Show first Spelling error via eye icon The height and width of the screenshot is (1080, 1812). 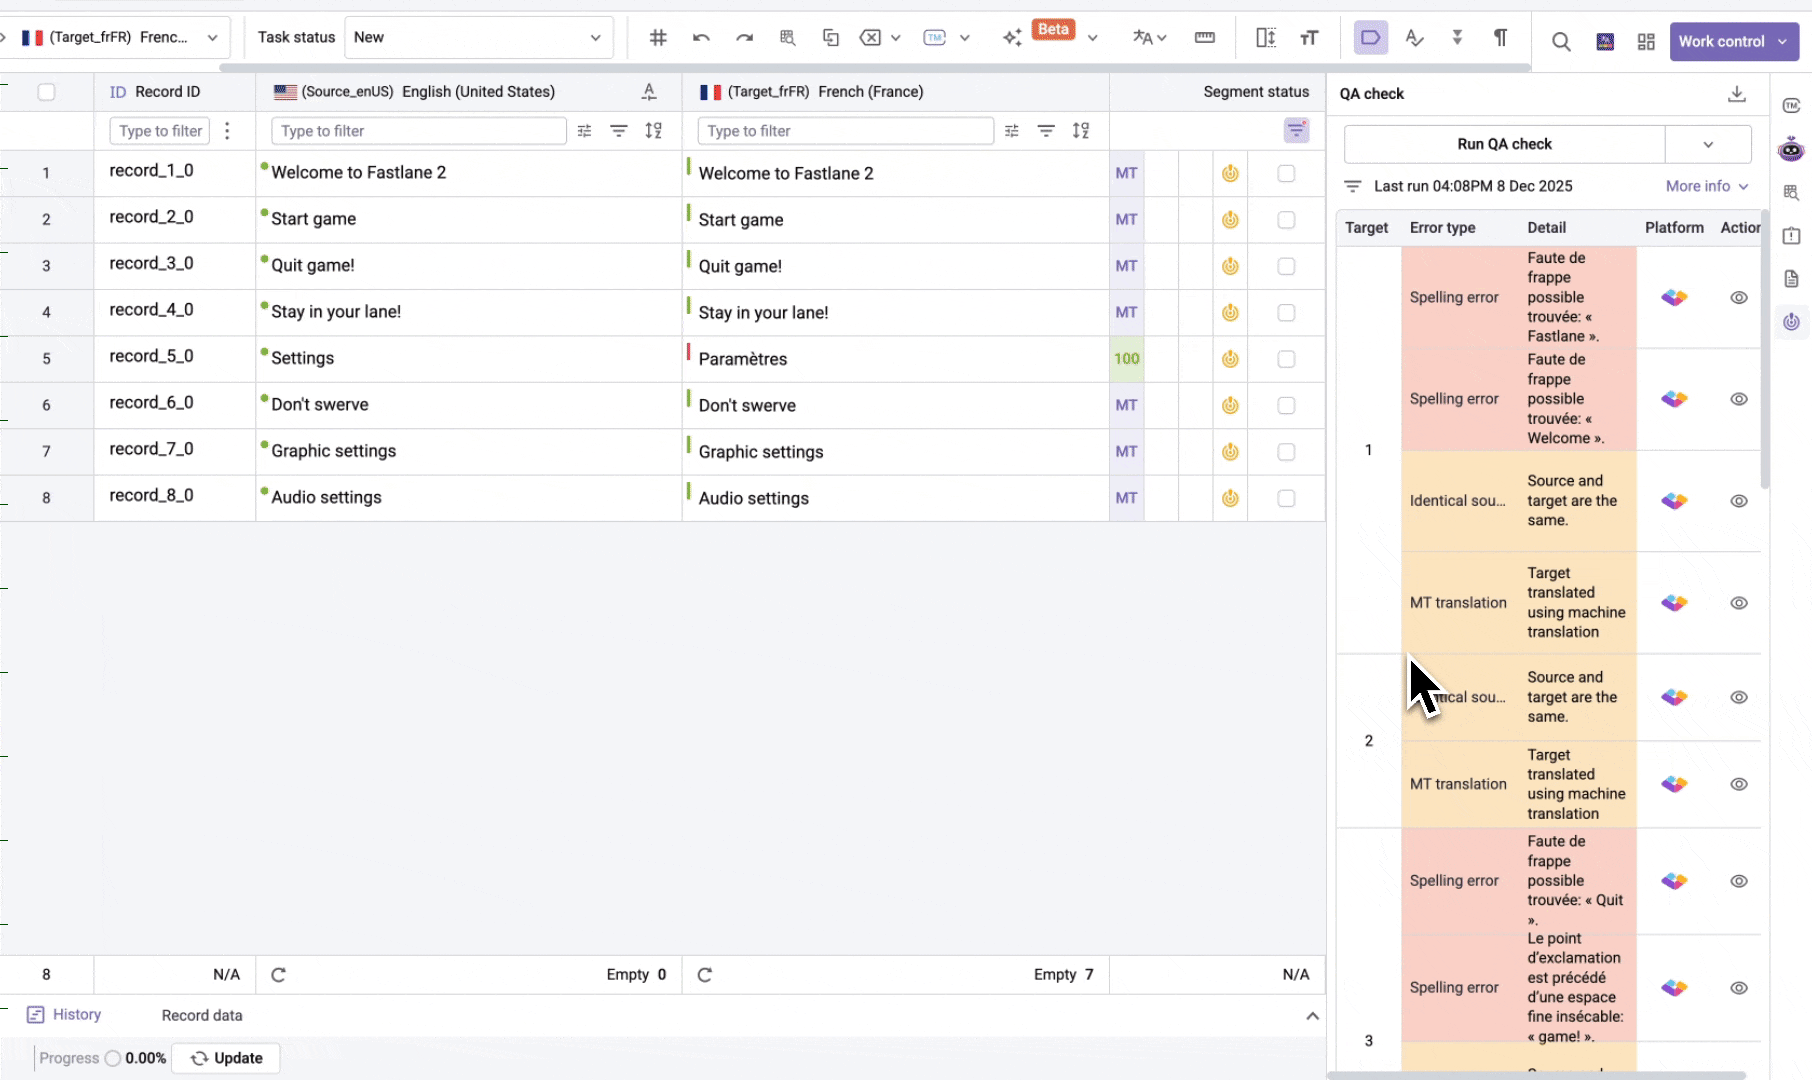tap(1739, 298)
